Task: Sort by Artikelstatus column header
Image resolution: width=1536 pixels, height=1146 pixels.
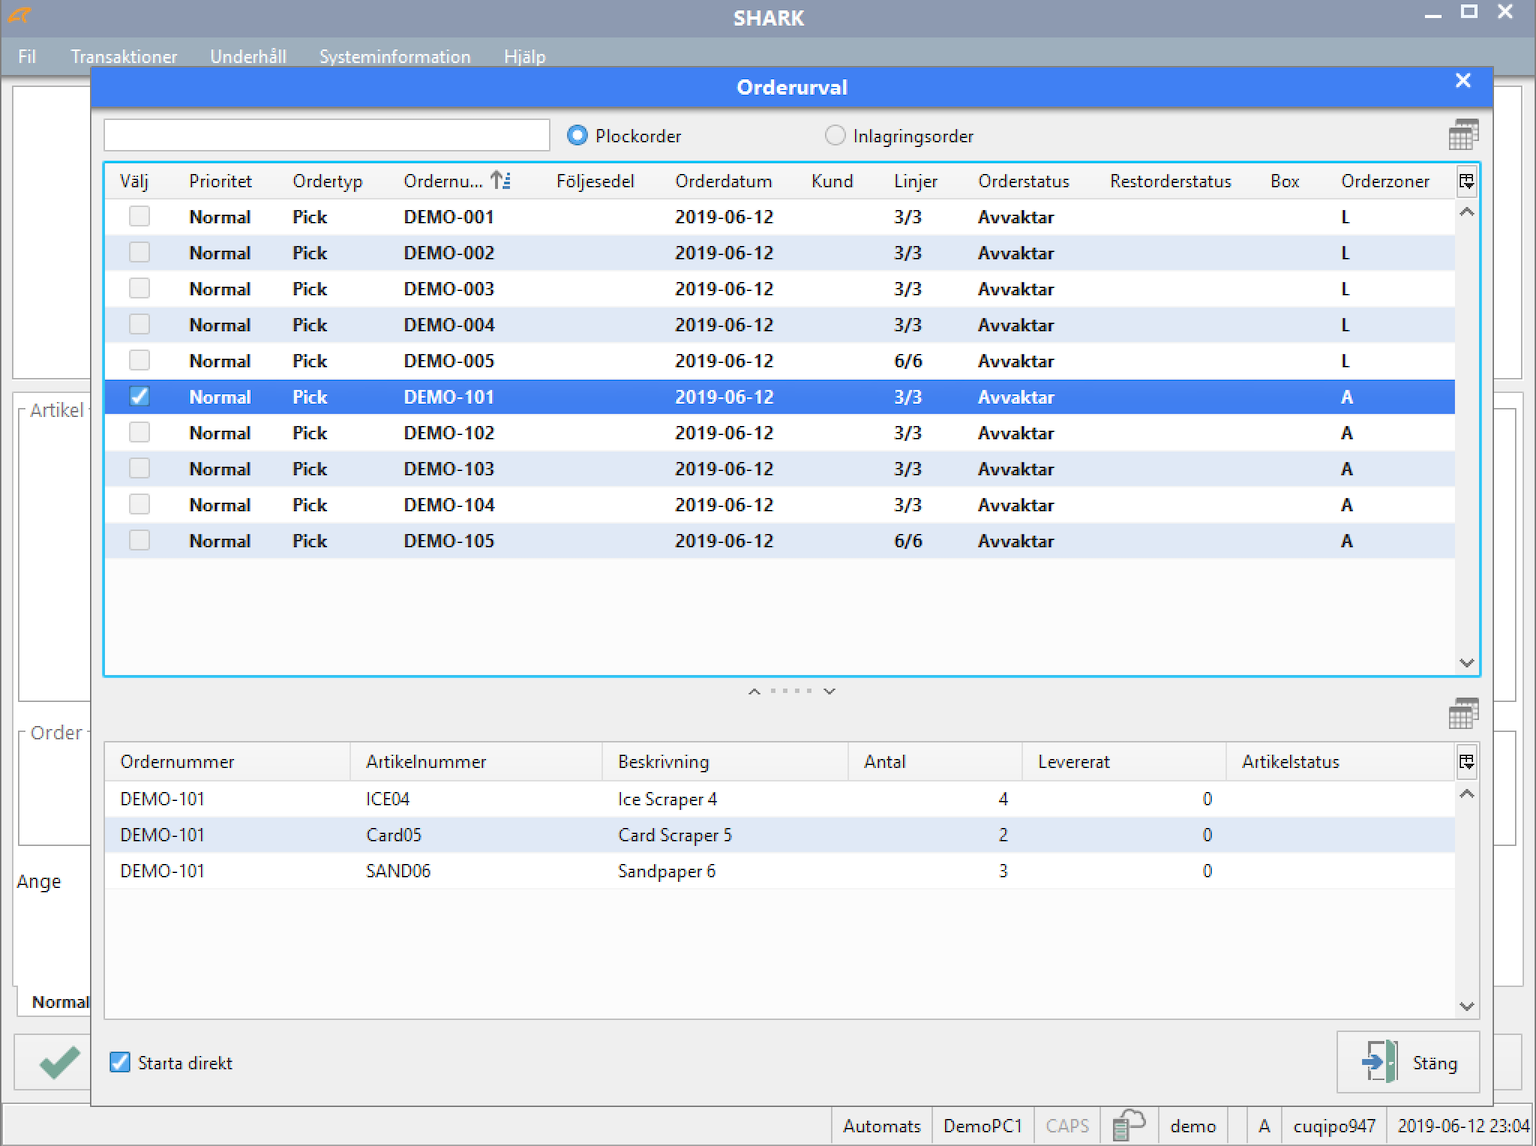Action: click(x=1340, y=761)
